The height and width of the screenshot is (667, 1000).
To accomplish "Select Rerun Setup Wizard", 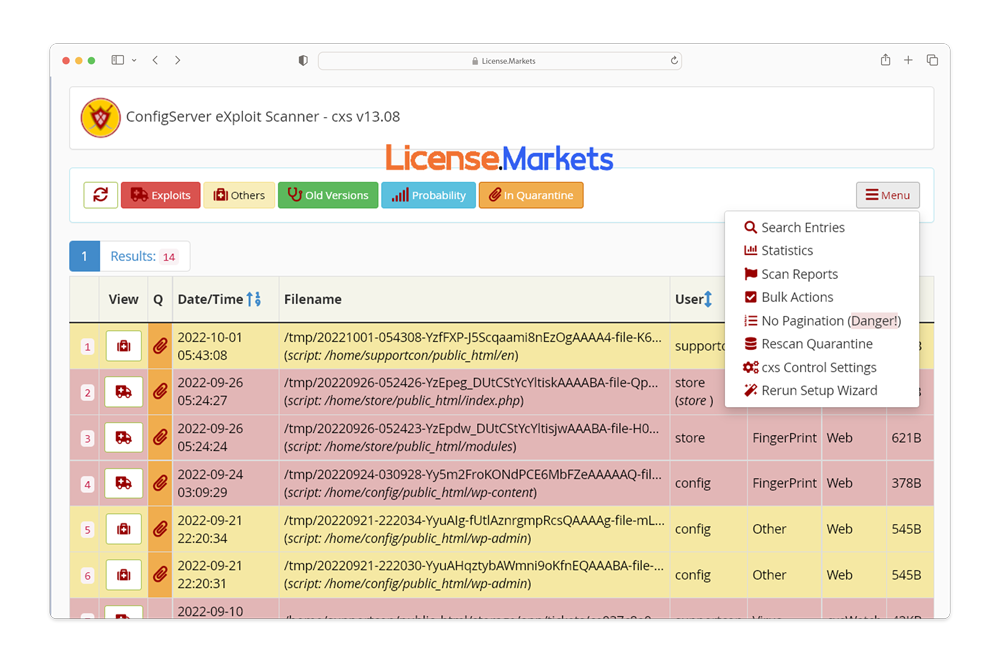I will tap(811, 390).
